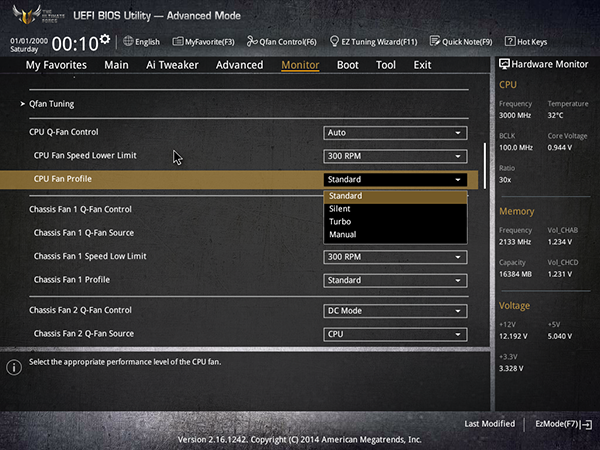Select the Chassis Fan 1 Q-Fan Source label
This screenshot has width=600, height=450.
(84, 233)
